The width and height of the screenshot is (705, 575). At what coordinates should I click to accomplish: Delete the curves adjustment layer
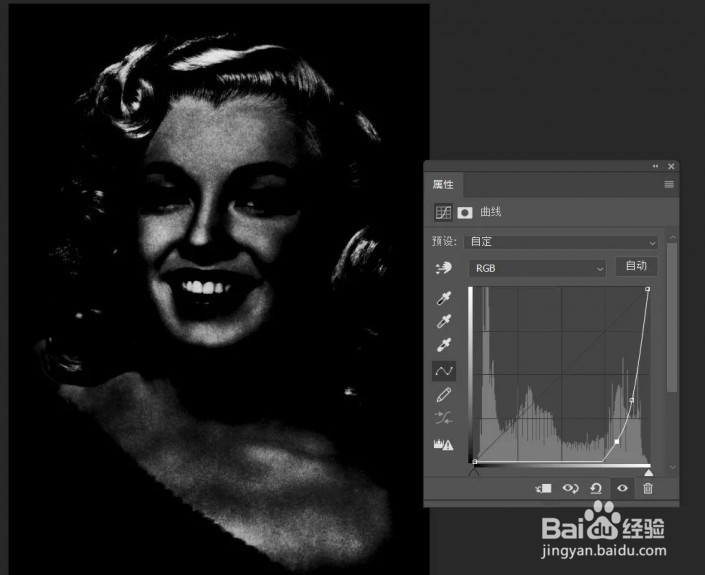647,488
